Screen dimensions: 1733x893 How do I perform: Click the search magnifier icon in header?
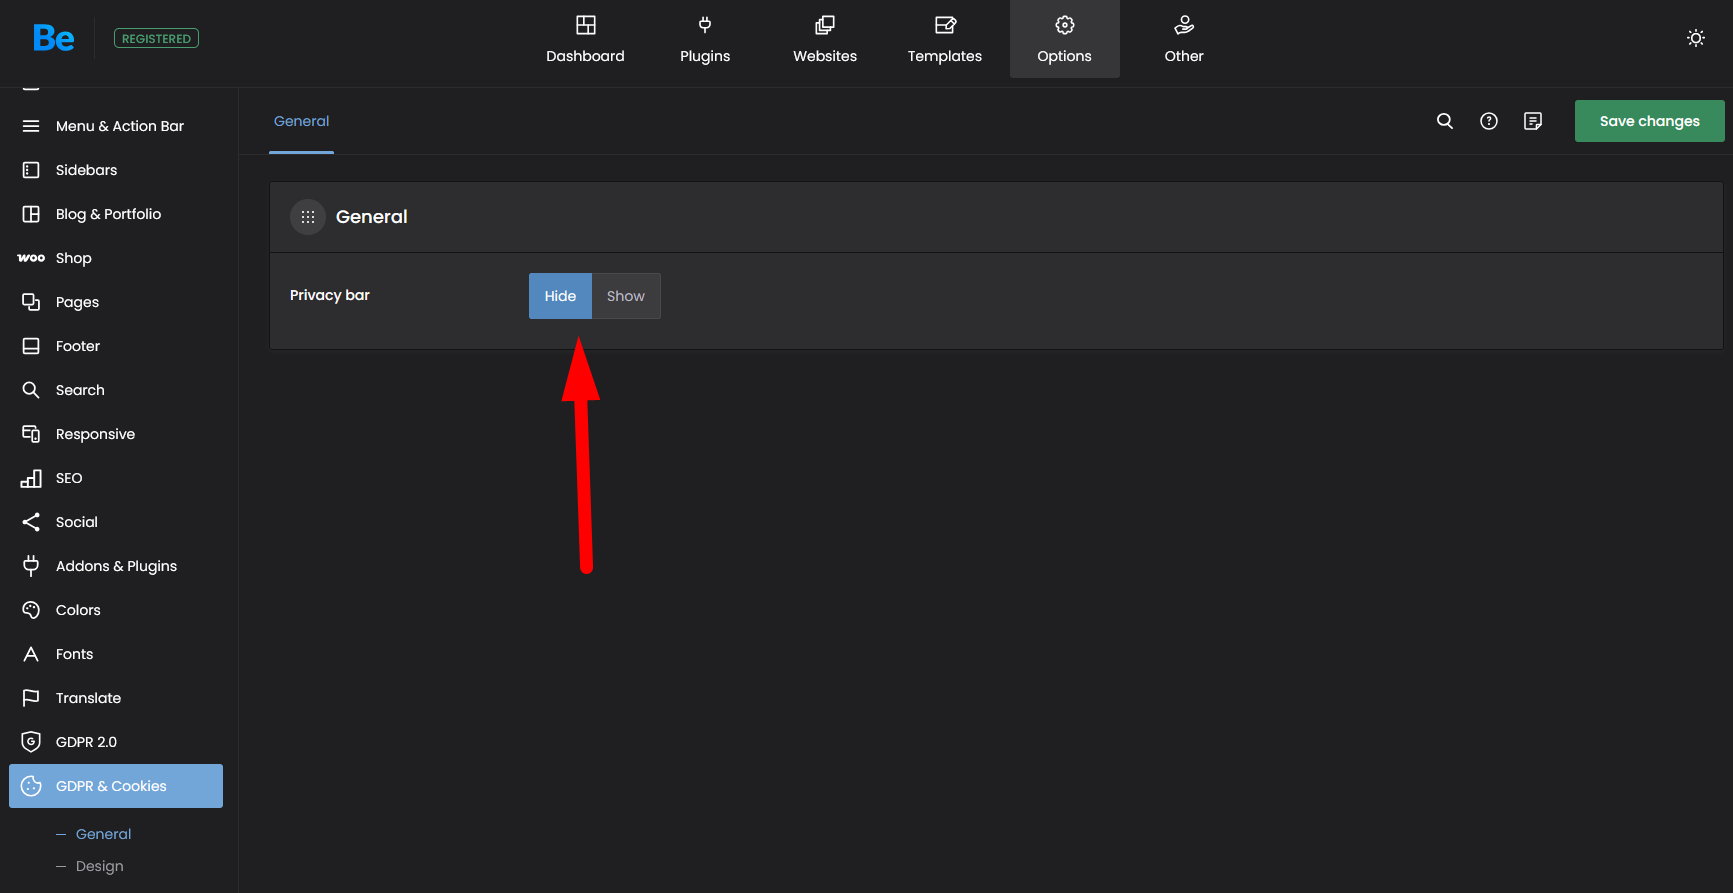(1444, 121)
